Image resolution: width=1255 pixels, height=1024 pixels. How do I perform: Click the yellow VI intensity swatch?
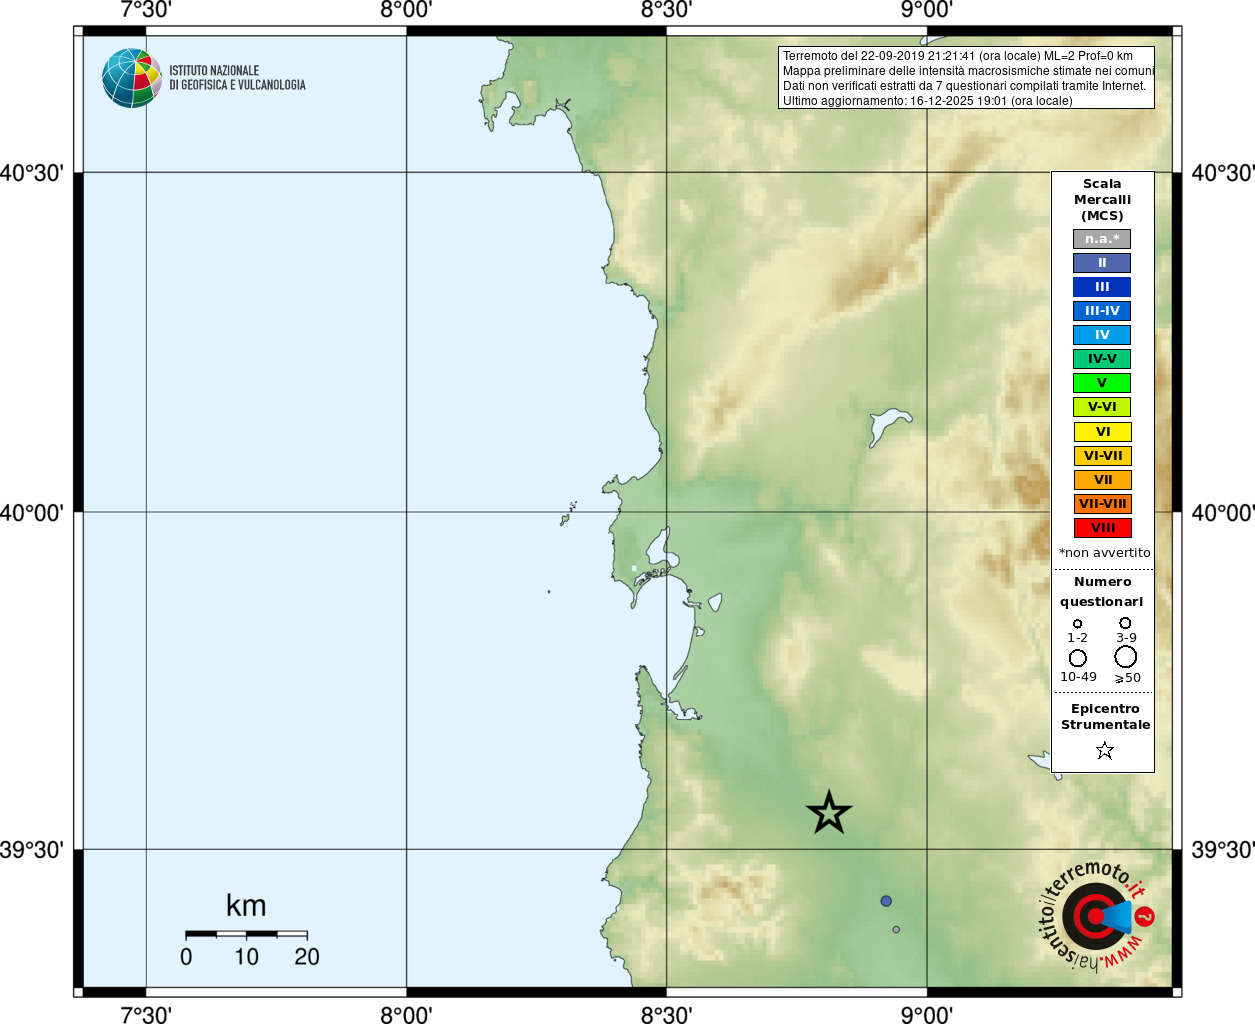pyautogui.click(x=1103, y=432)
